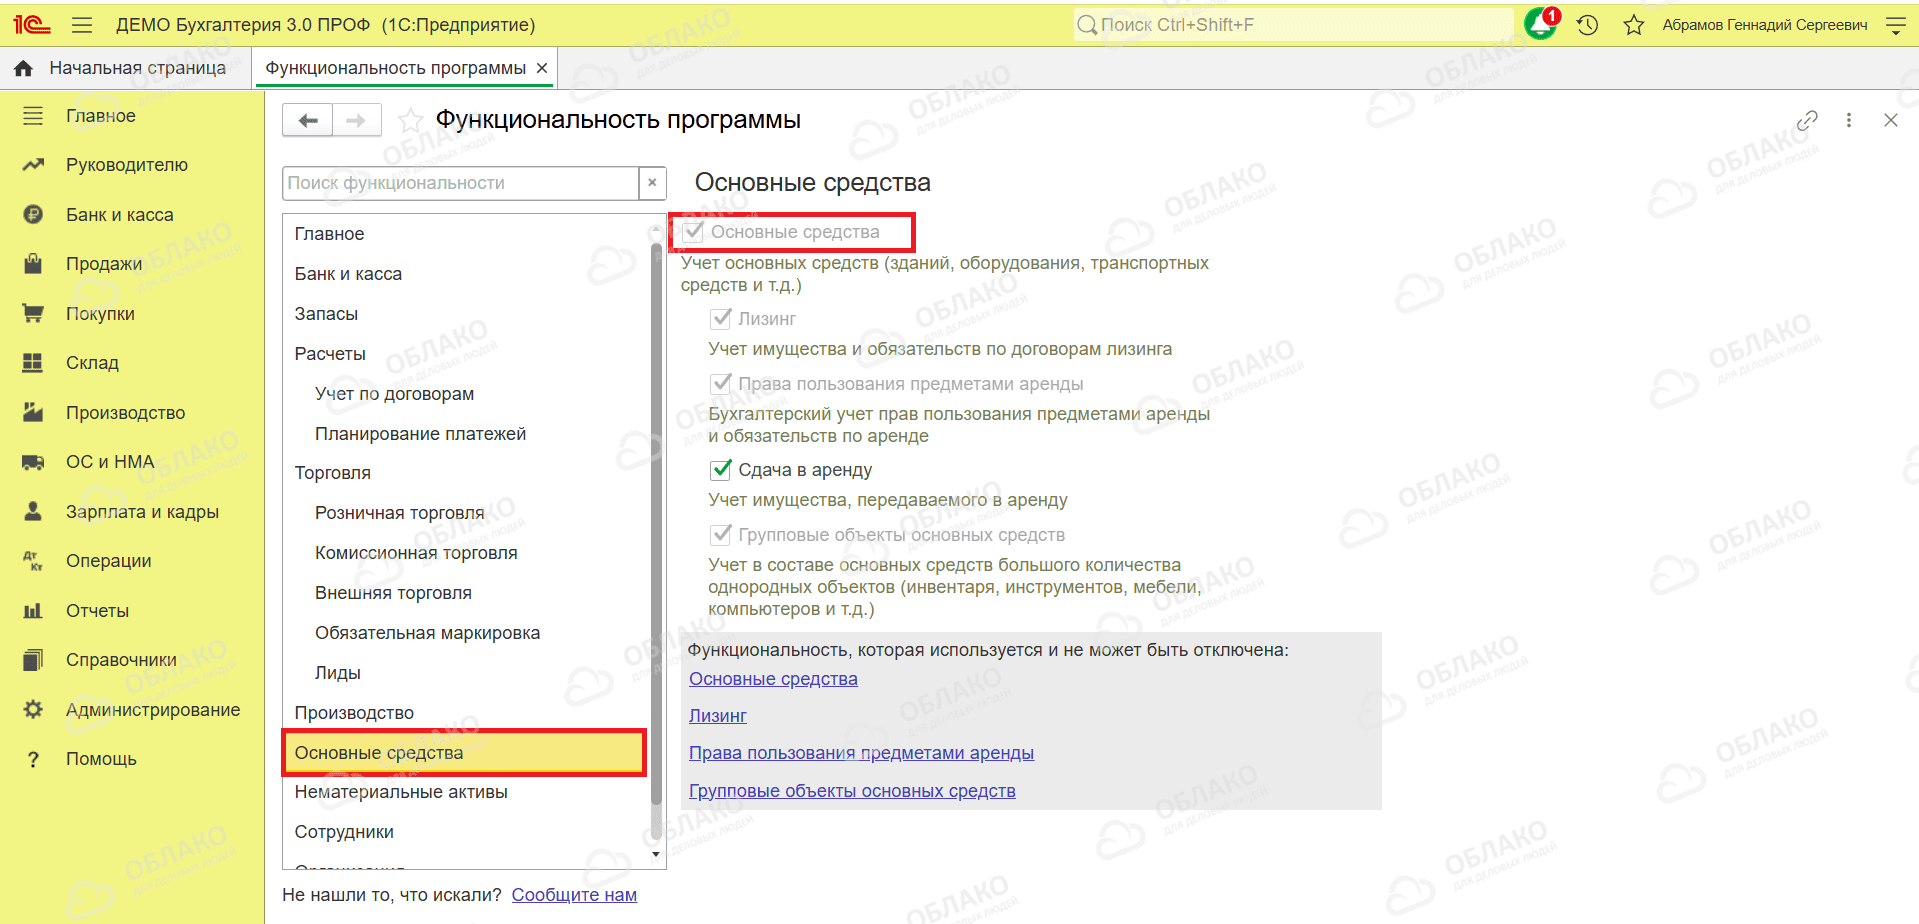Open the three-dot more options menu
The width and height of the screenshot is (1919, 924).
point(1849,120)
